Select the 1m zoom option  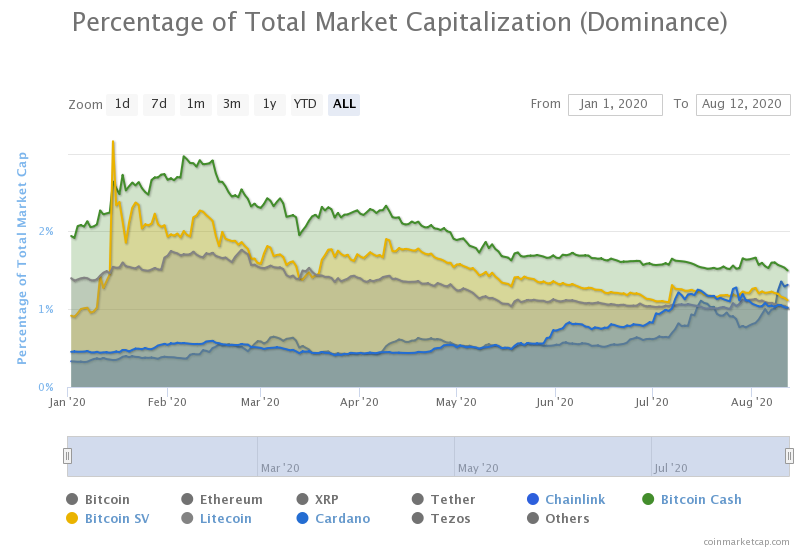[196, 104]
